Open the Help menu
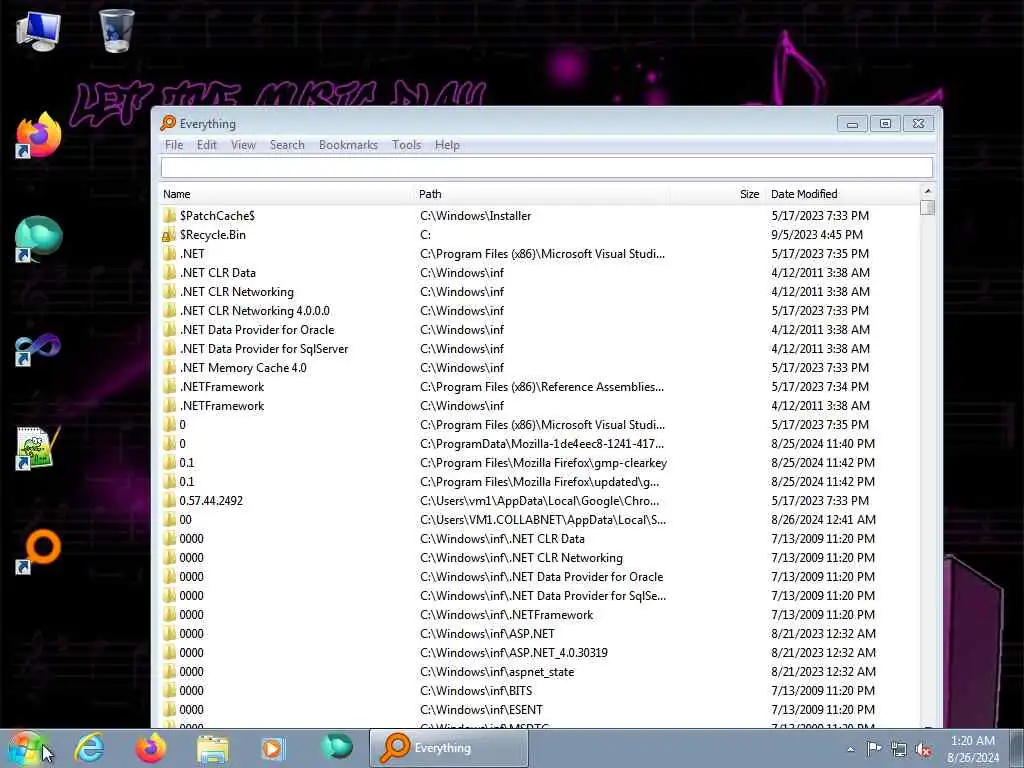 point(447,145)
